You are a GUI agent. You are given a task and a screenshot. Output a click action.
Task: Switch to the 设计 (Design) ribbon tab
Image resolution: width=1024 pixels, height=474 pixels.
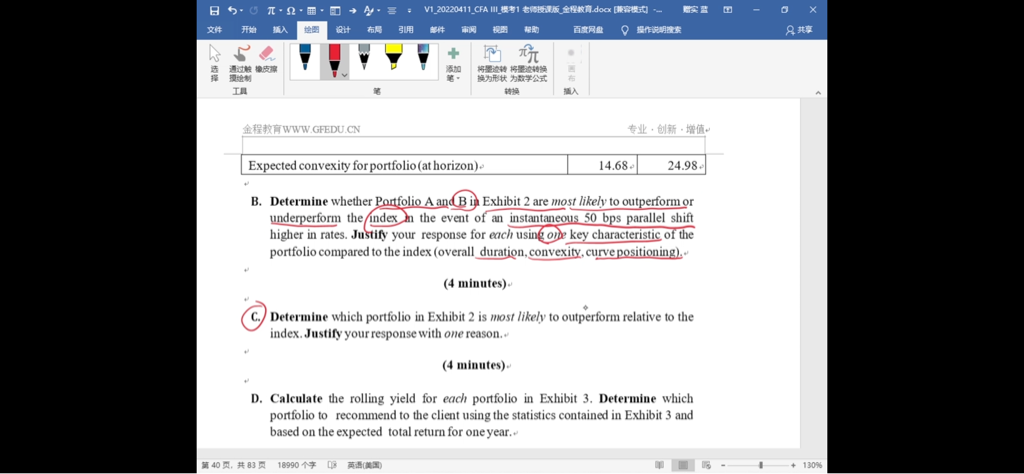[343, 30]
